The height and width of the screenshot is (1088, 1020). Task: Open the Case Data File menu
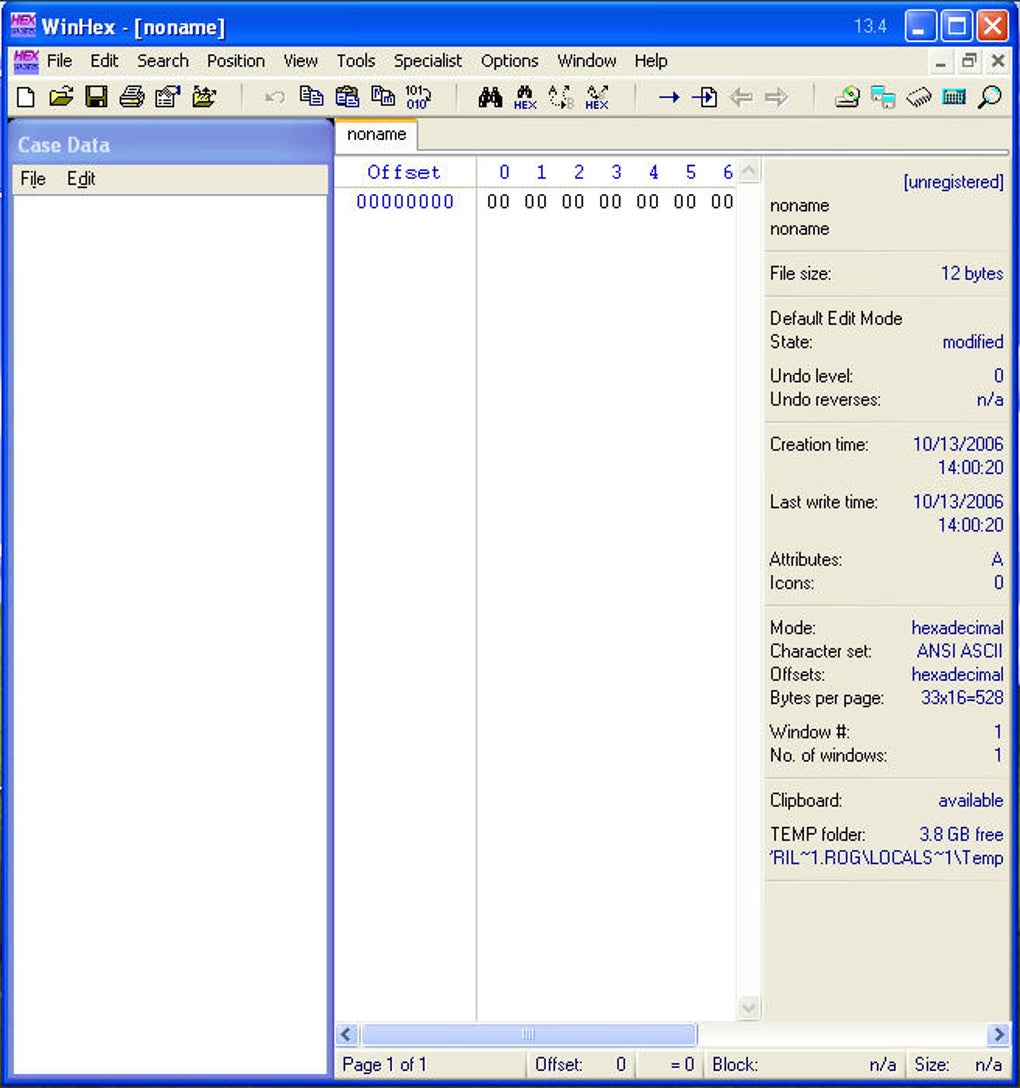tap(33, 179)
